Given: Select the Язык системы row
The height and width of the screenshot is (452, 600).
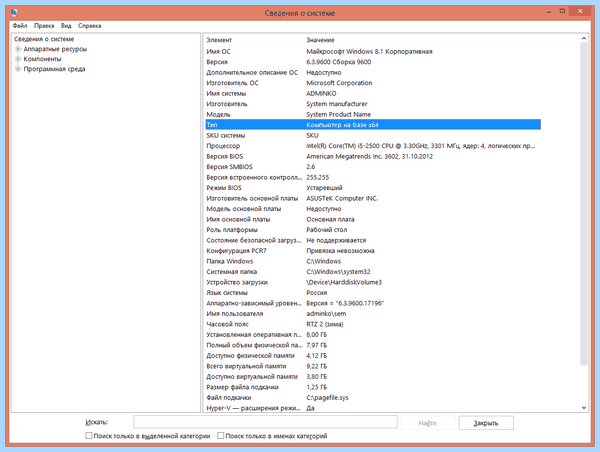Looking at the screenshot, I should coord(373,293).
